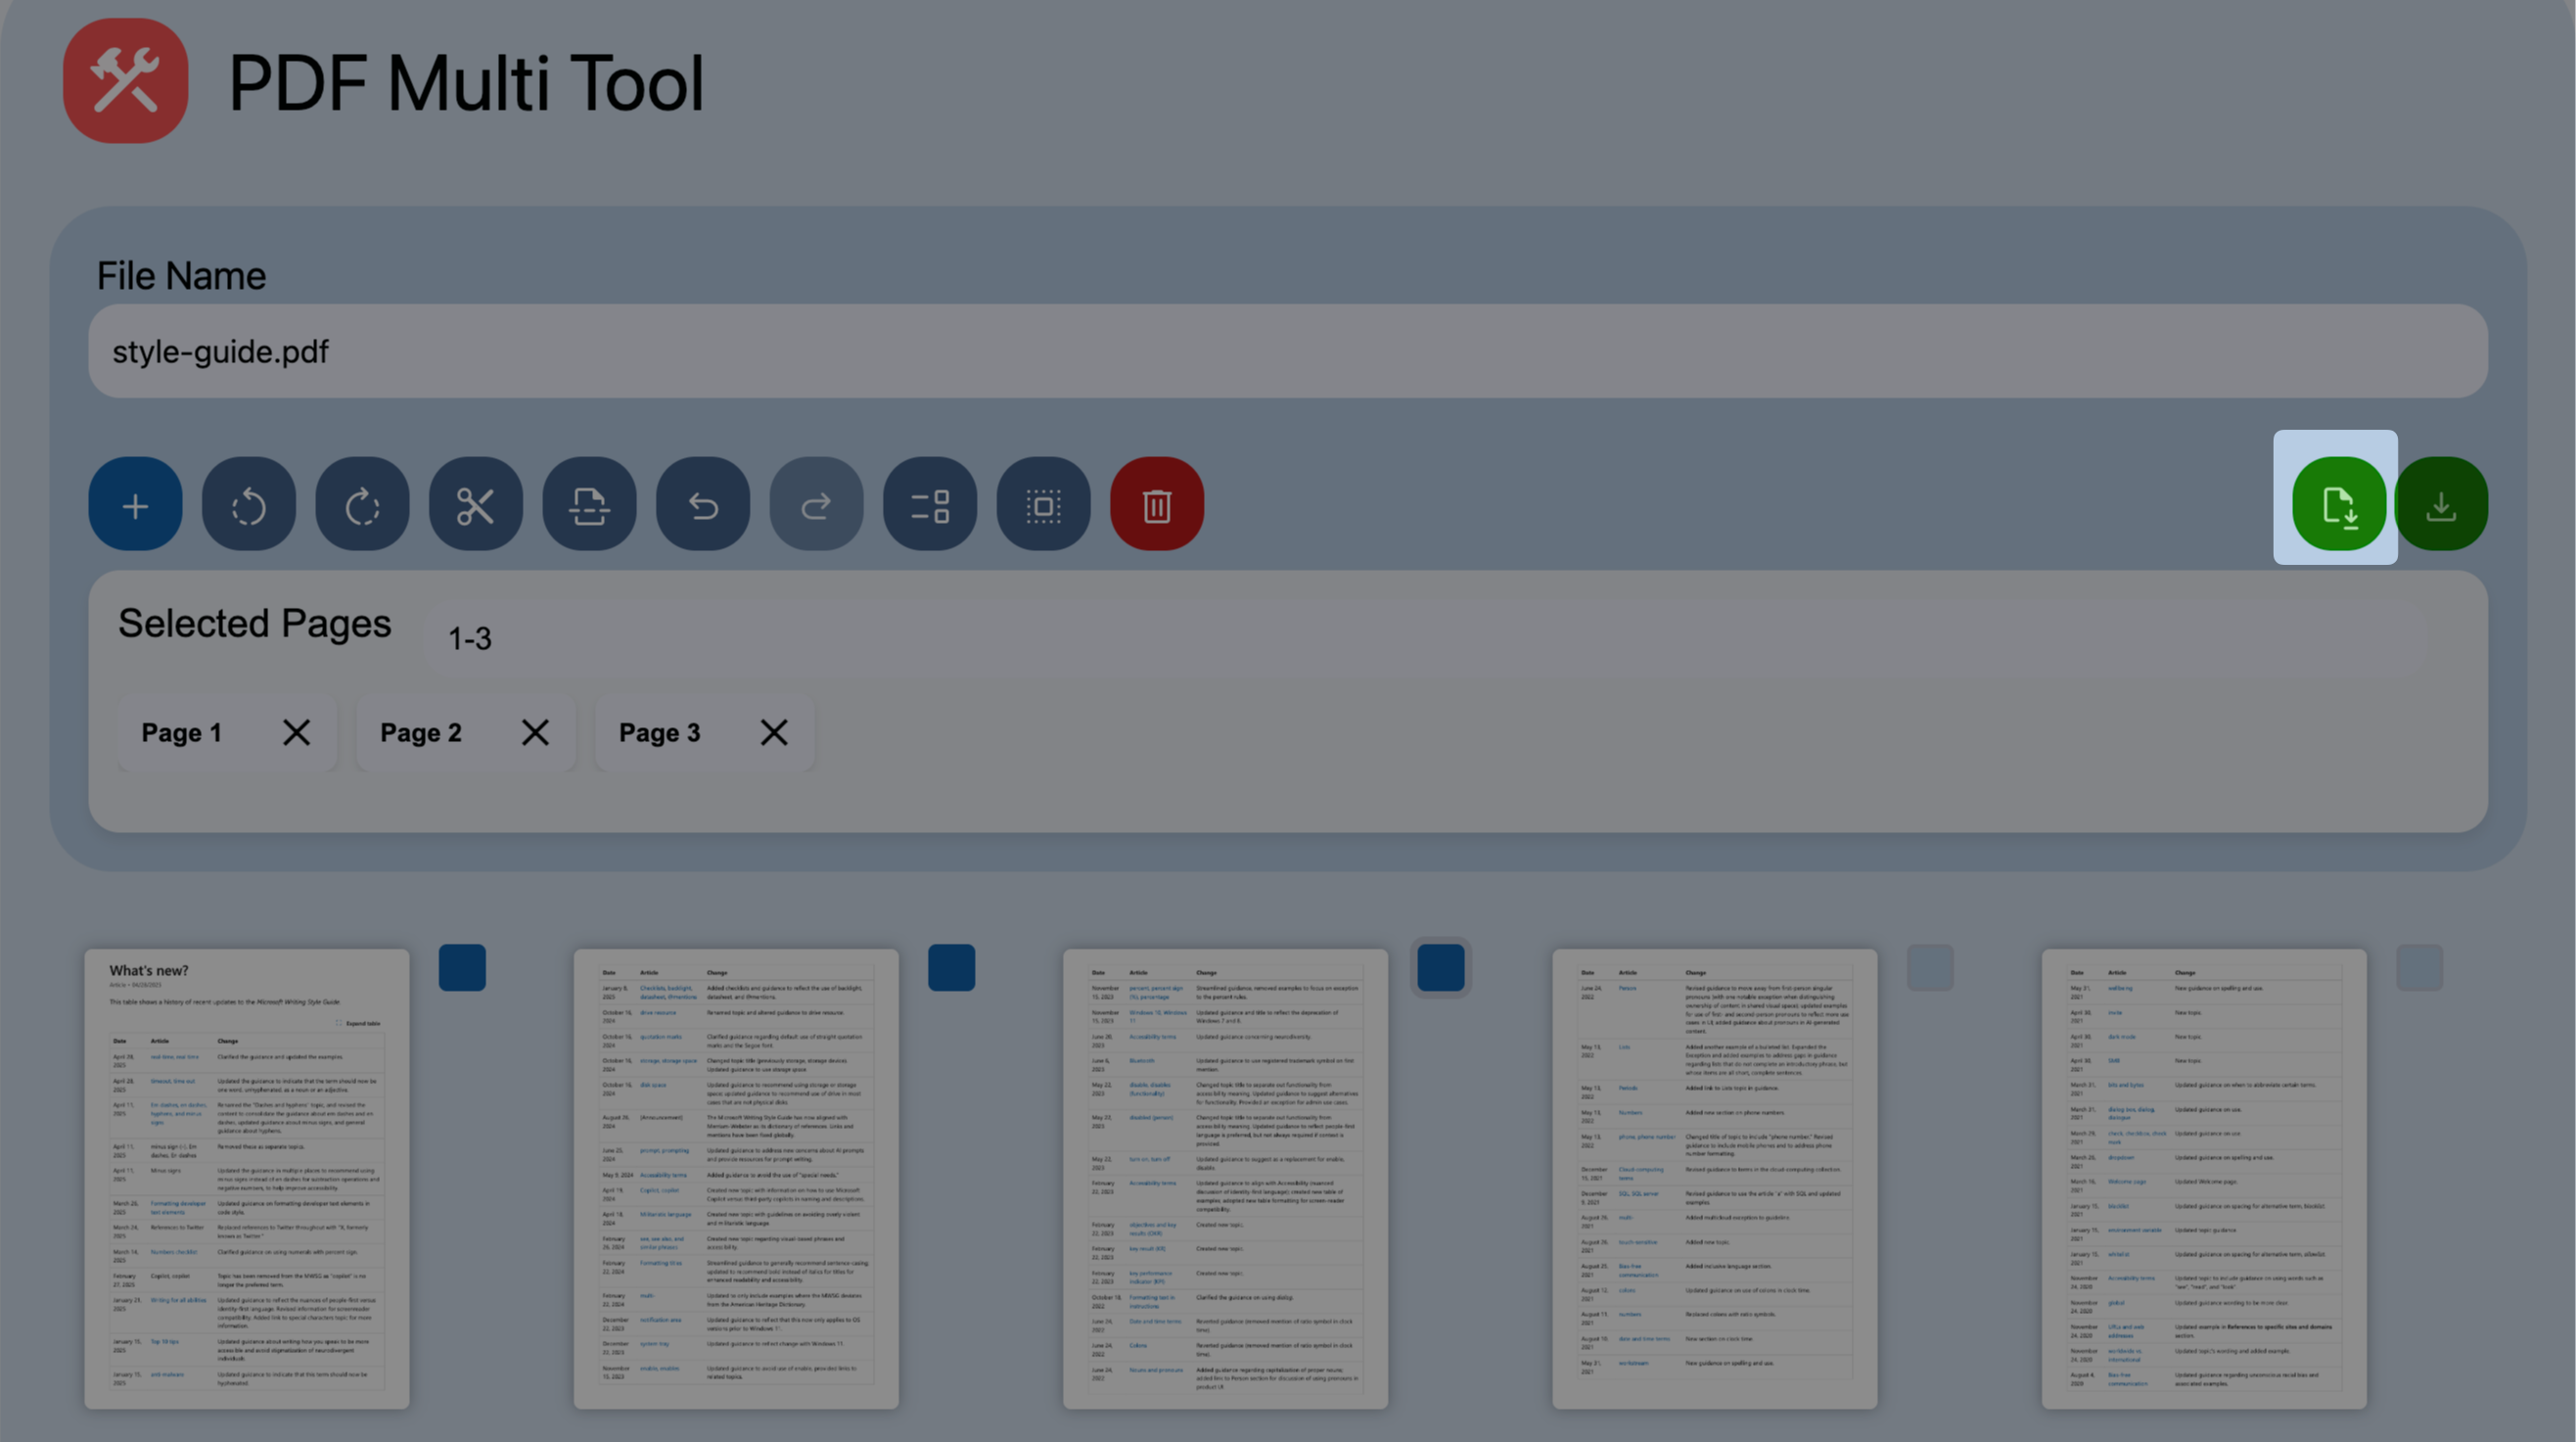Rotate pages counterclockwise
This screenshot has height=1442, width=2576.
tap(249, 504)
